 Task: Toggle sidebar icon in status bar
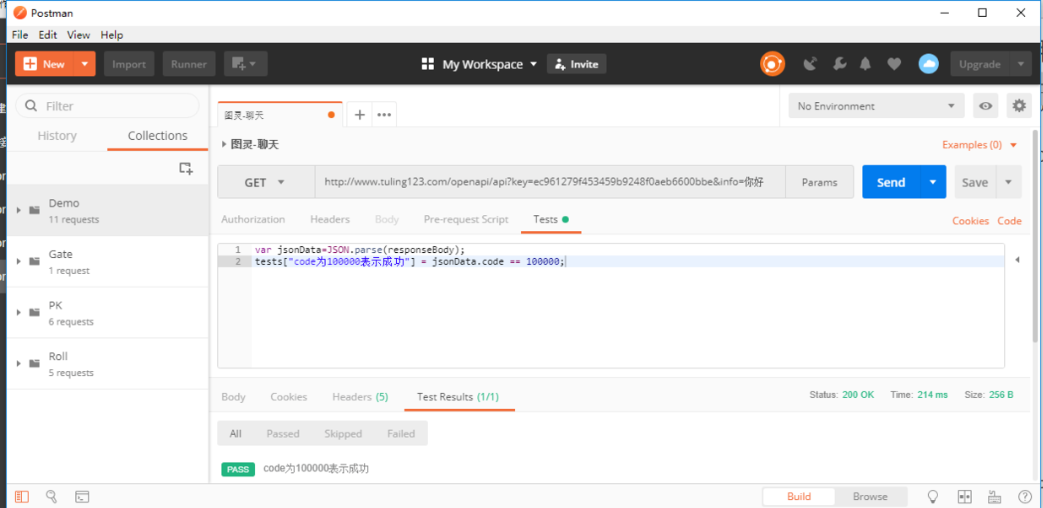(x=22, y=496)
